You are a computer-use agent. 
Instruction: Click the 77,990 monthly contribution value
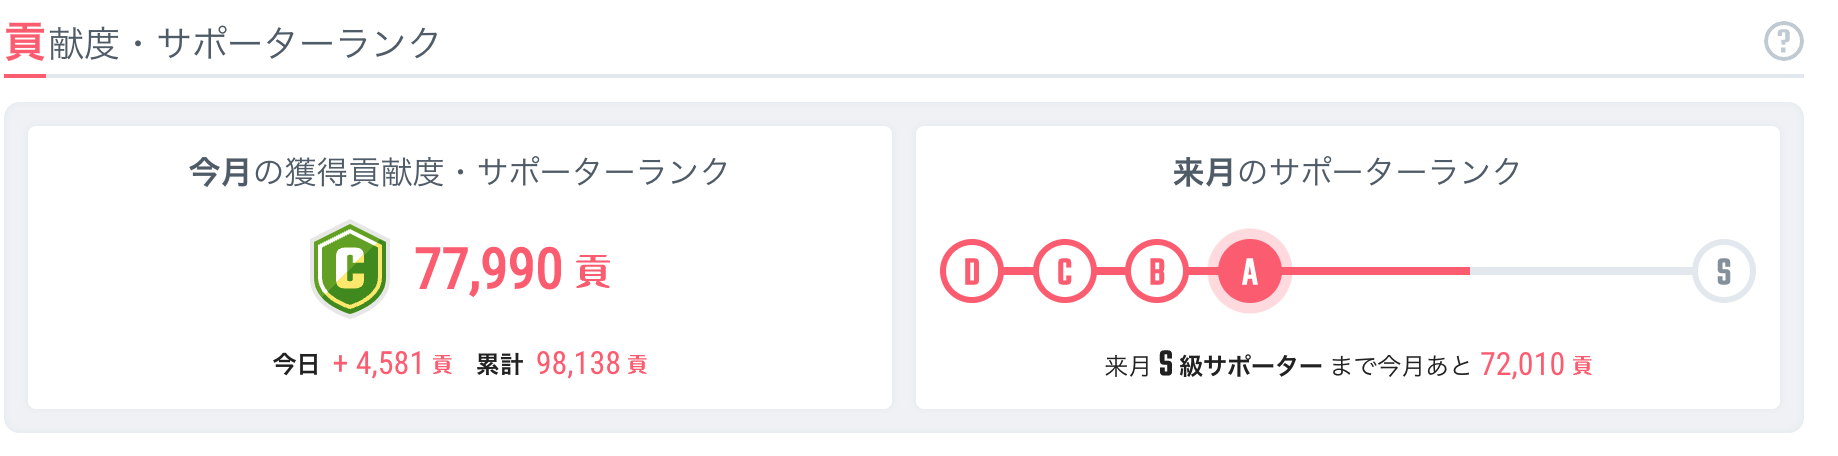pos(489,270)
